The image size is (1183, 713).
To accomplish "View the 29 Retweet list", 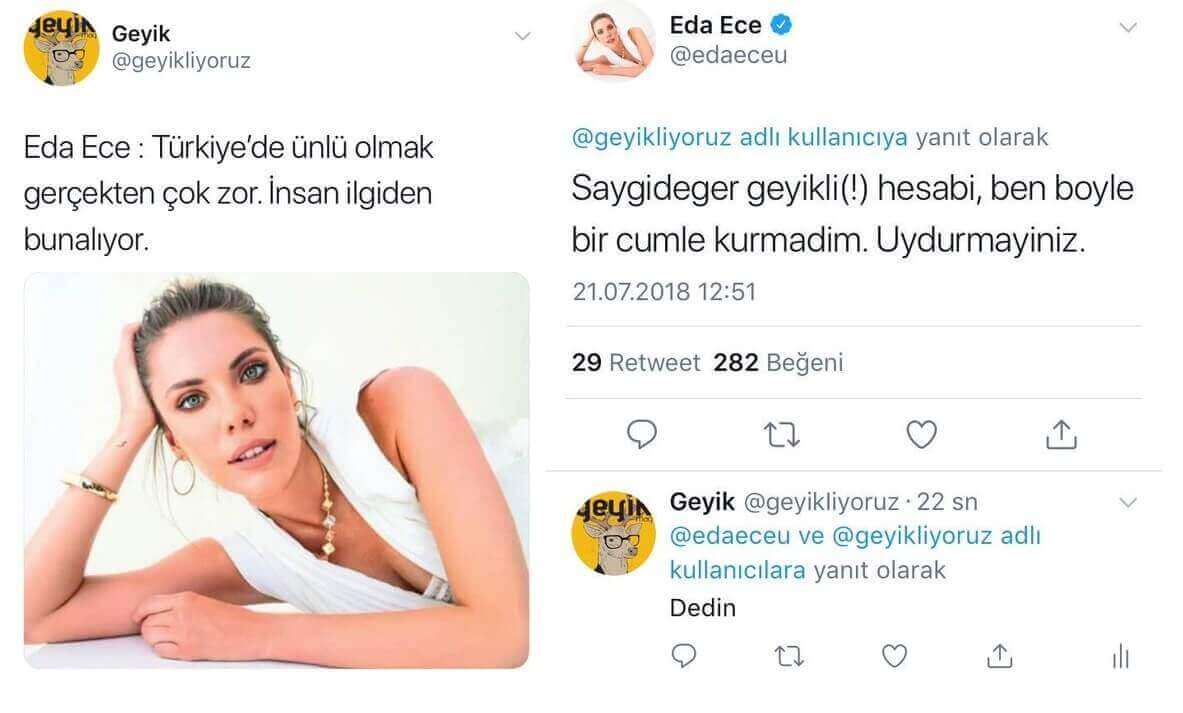I will (x=635, y=362).
